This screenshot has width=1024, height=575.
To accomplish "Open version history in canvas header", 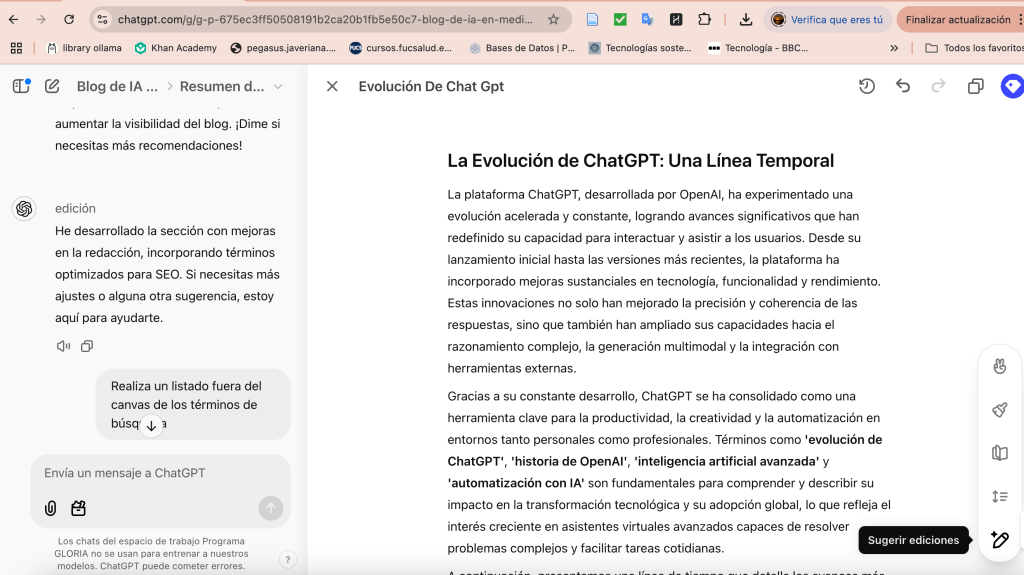I will (x=867, y=87).
